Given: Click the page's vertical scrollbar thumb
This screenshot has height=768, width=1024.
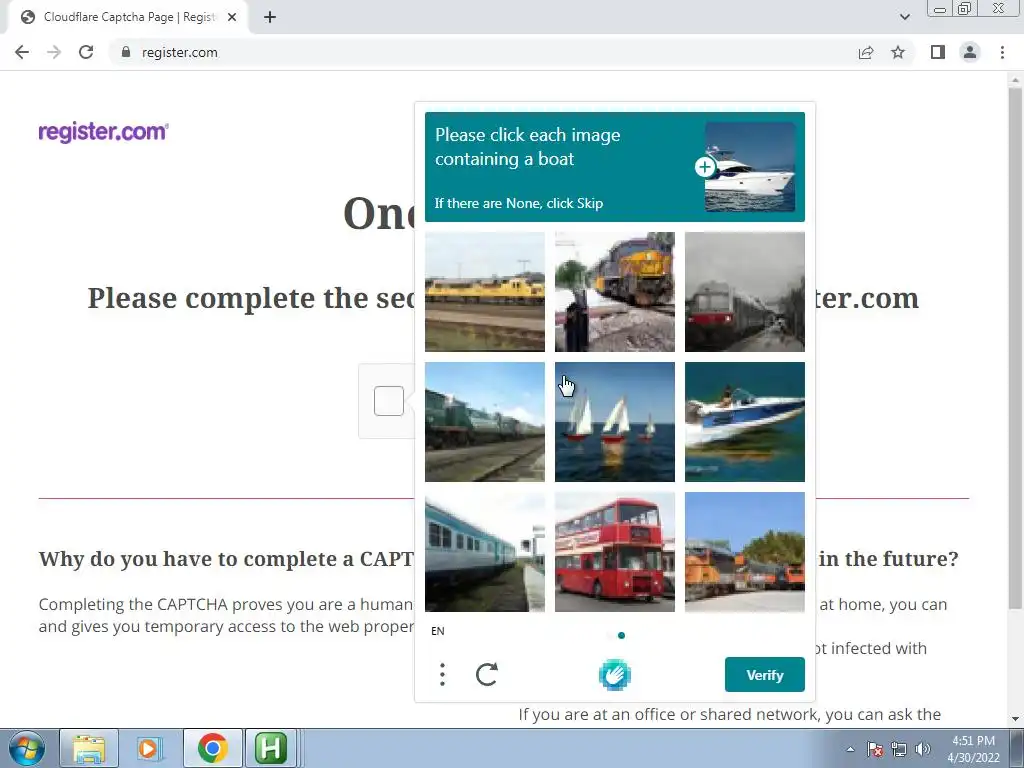Looking at the screenshot, I should (x=1015, y=349).
